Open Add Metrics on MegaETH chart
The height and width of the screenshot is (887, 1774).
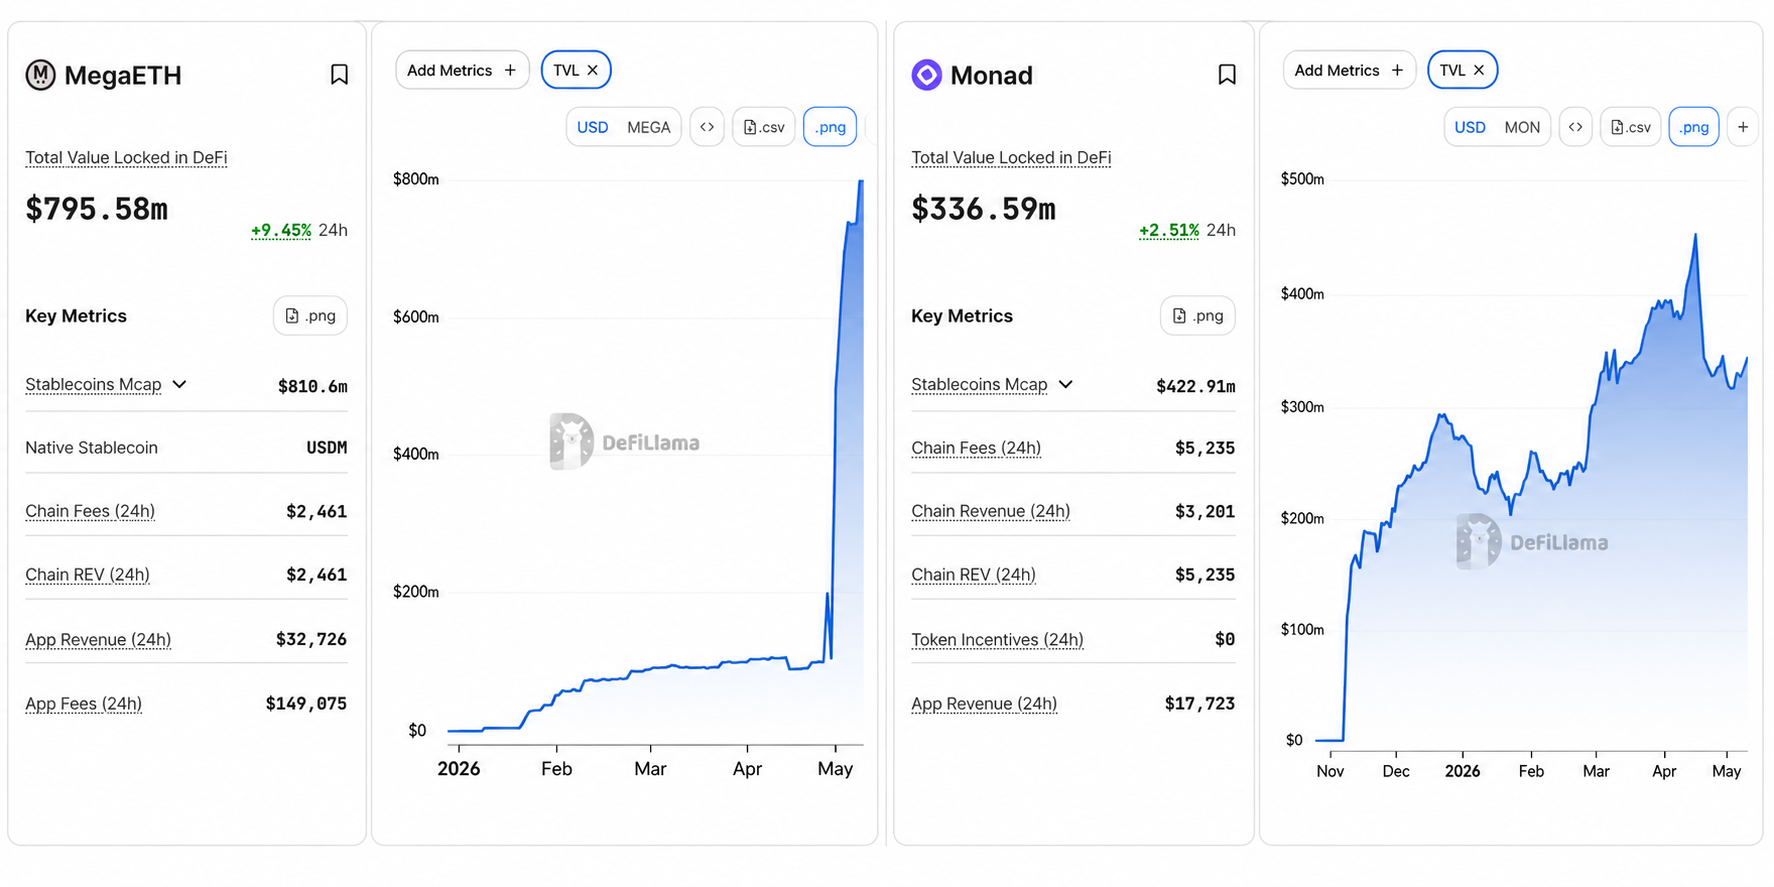point(462,70)
